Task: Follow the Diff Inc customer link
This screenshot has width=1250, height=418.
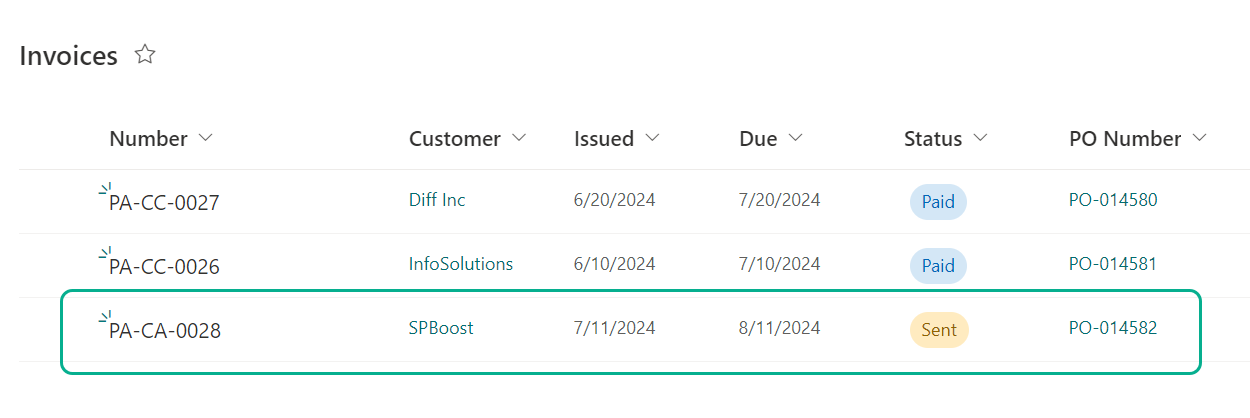Action: point(437,200)
